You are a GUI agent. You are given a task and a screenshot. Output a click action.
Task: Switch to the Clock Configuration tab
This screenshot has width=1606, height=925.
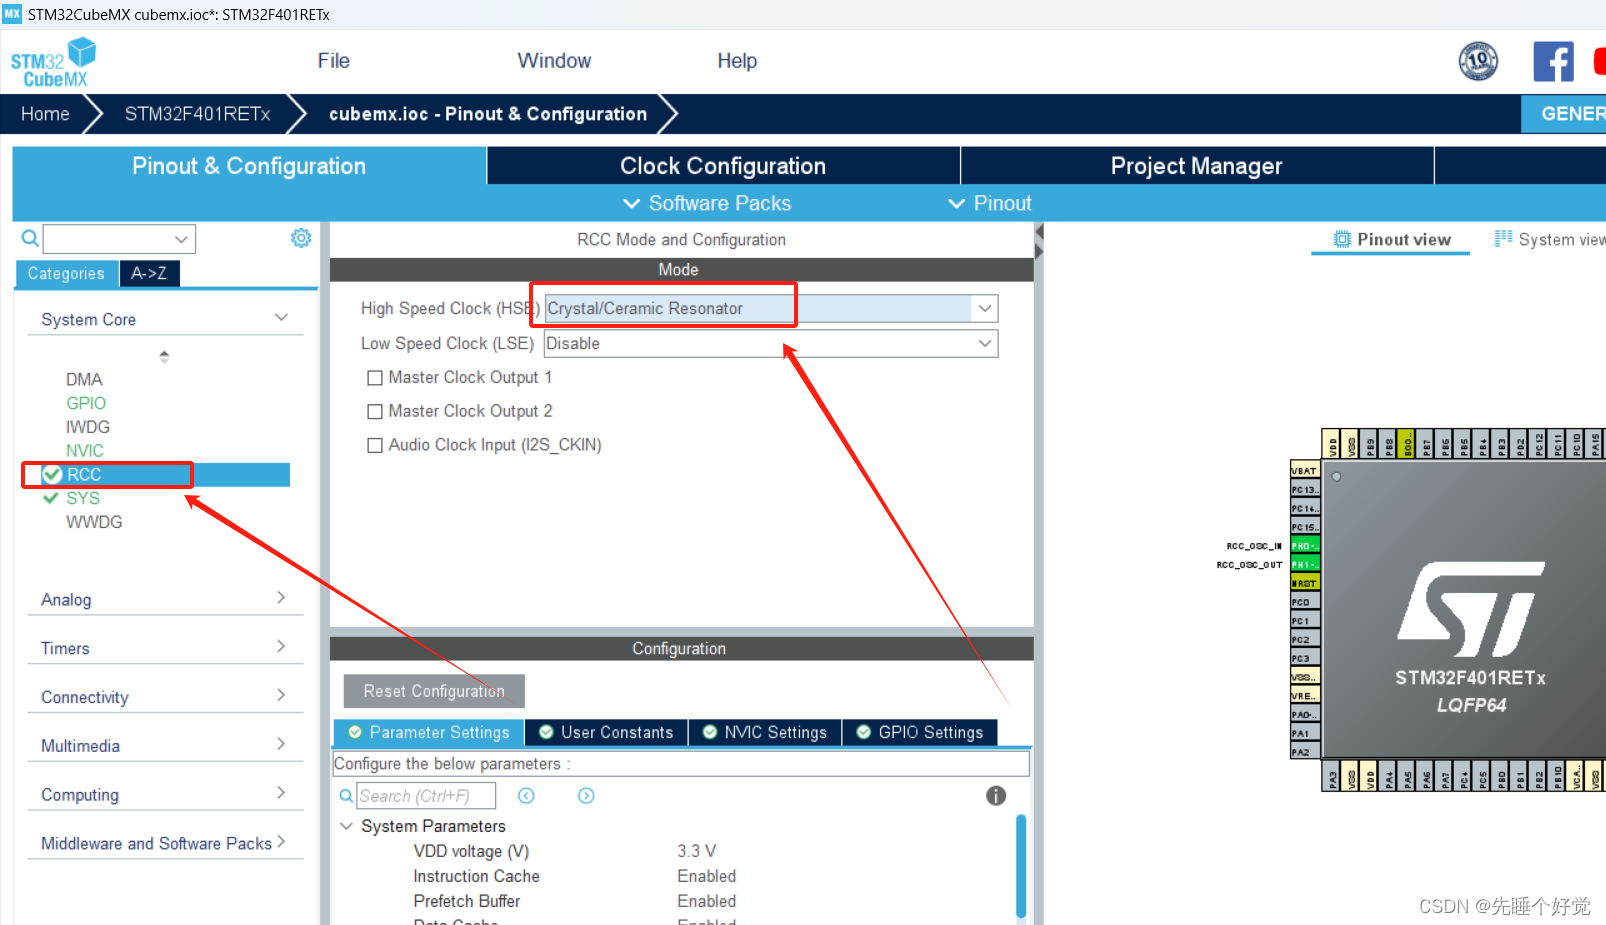(x=723, y=166)
